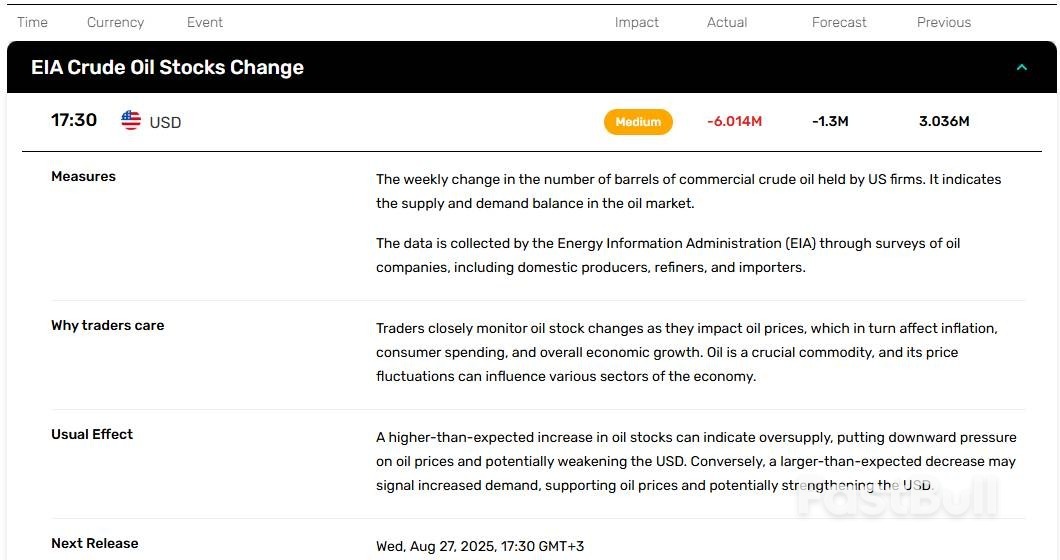
Task: Click the previous value 3.036M
Action: pyautogui.click(x=944, y=122)
